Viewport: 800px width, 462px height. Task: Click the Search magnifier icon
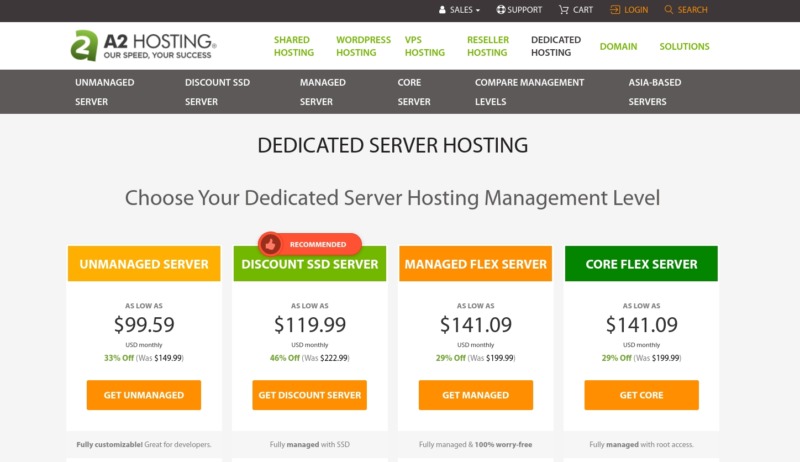click(668, 10)
